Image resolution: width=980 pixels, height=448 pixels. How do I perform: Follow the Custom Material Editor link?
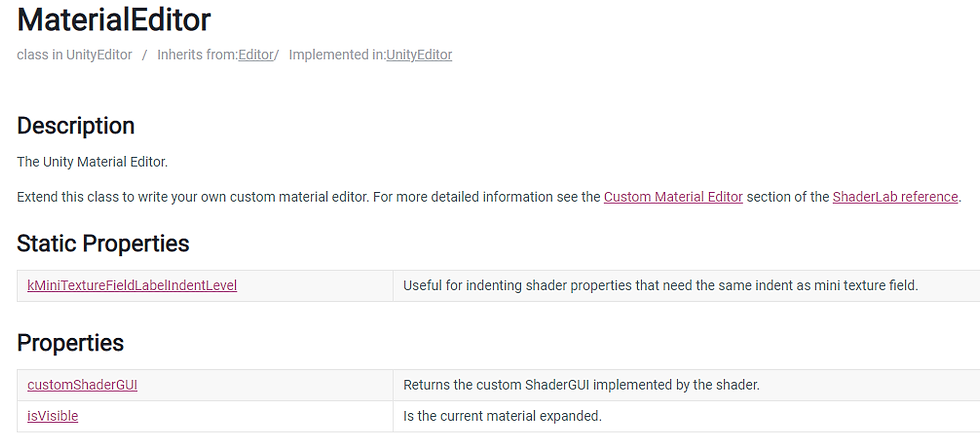click(x=673, y=197)
